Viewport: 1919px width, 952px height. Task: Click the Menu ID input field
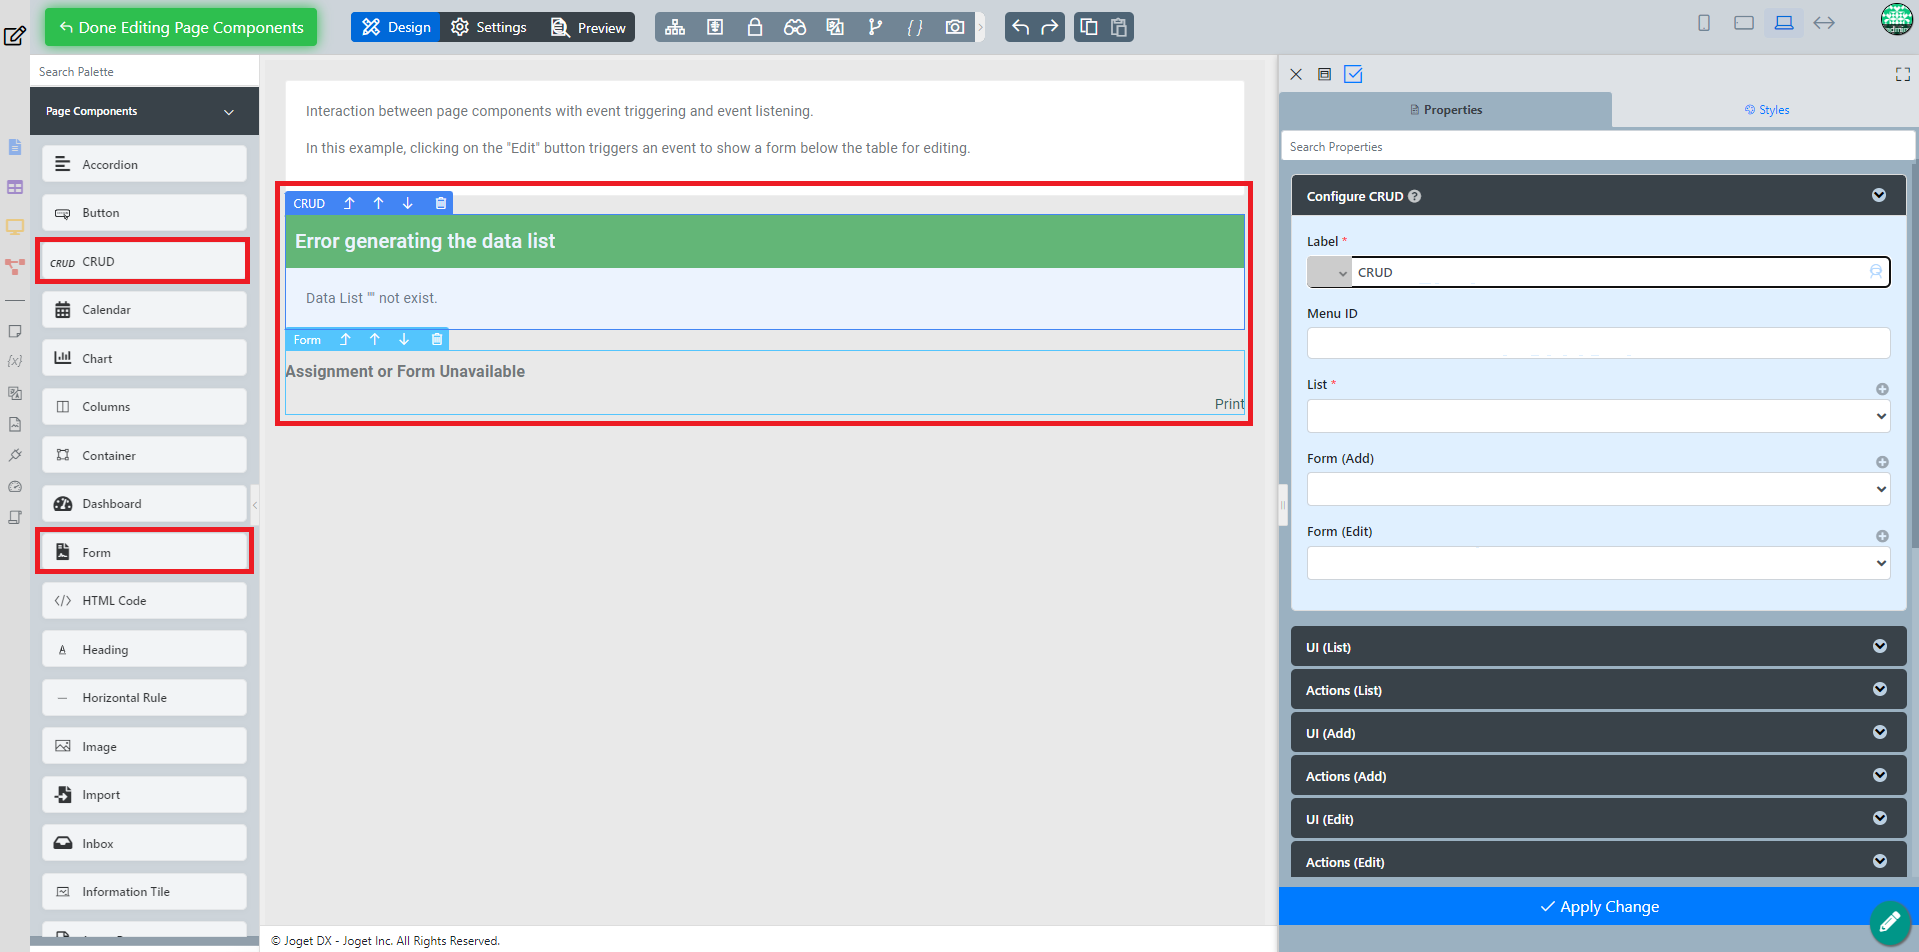[x=1597, y=343]
